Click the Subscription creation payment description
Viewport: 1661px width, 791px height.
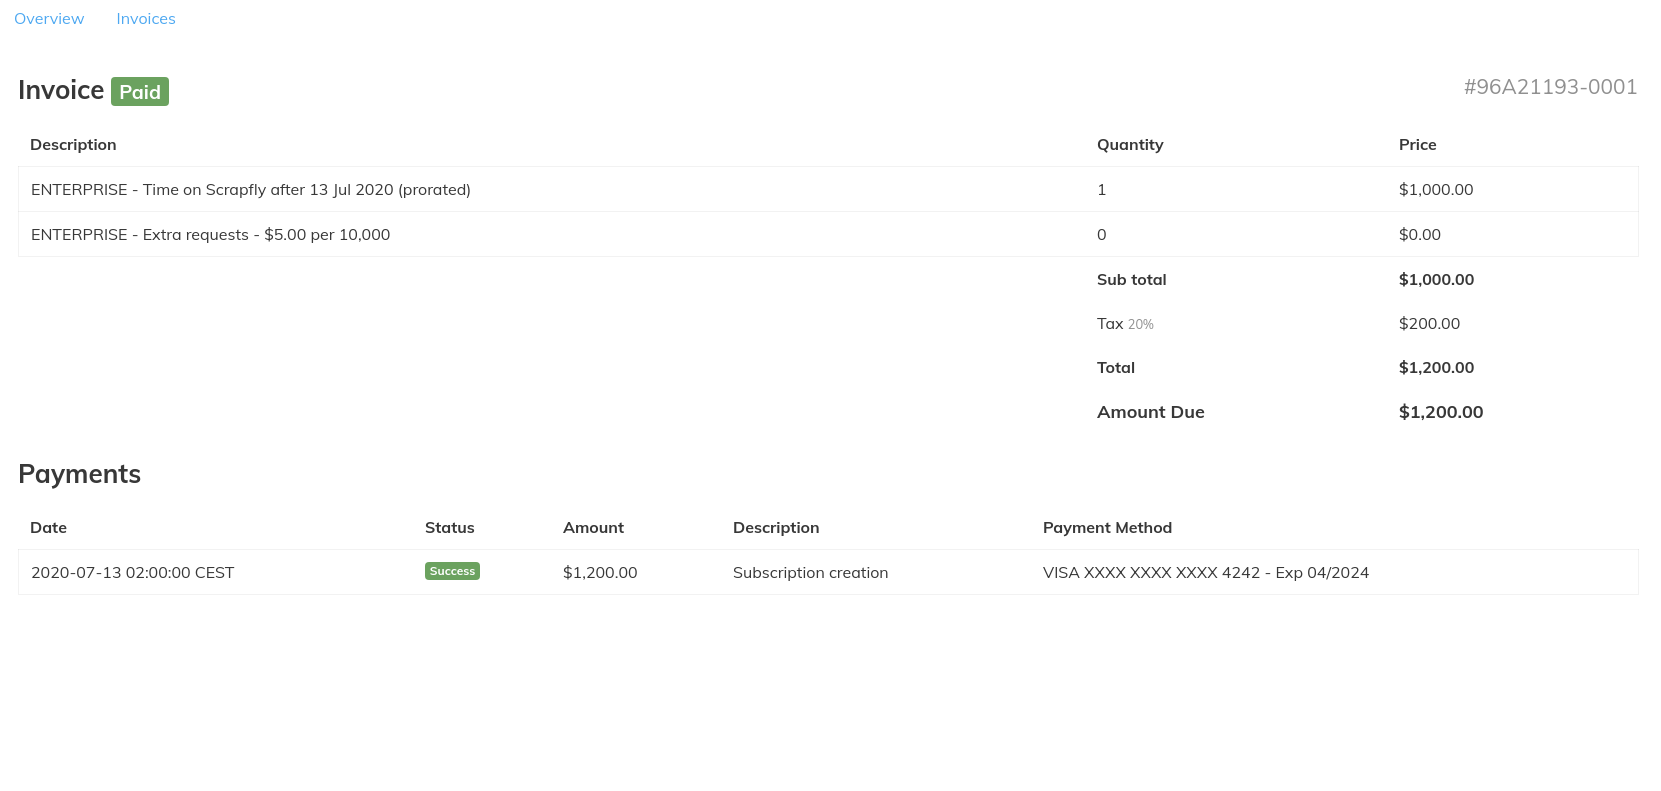click(810, 573)
